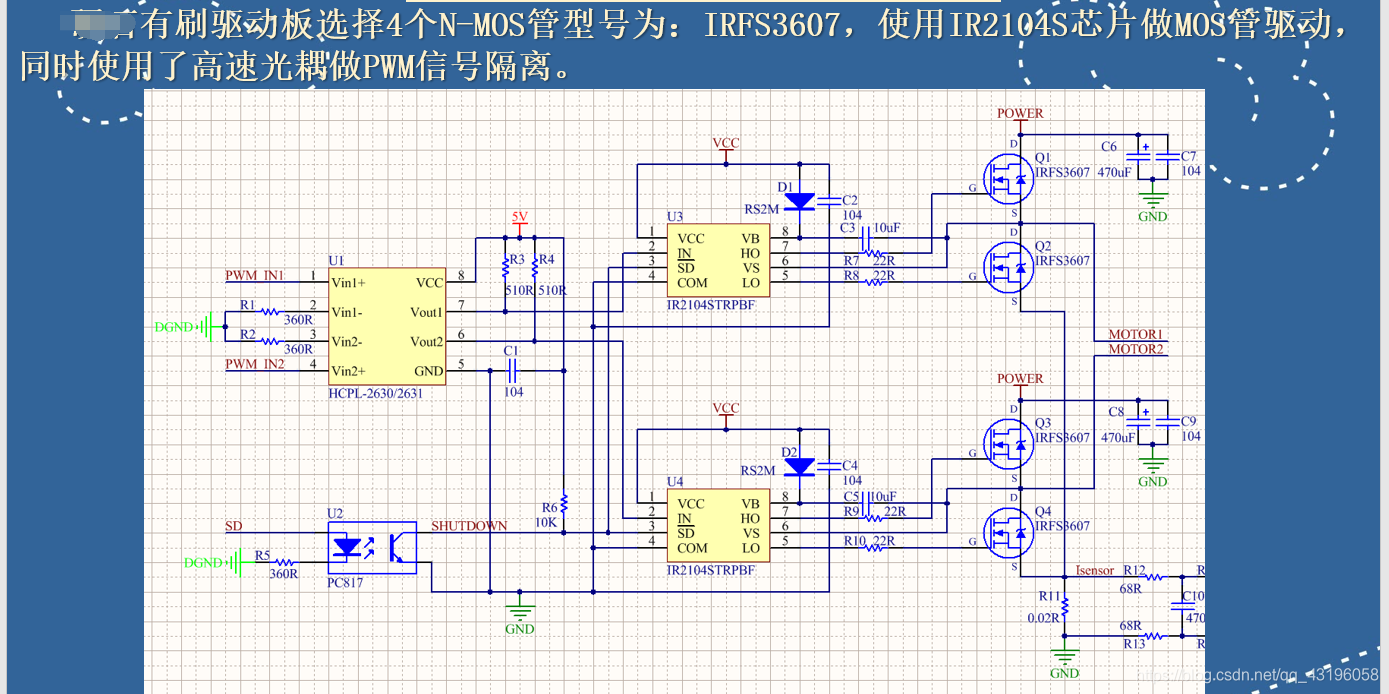This screenshot has height=694, width=1389.
Task: Click ground symbol below C6 and C7
Action: (x=1153, y=199)
